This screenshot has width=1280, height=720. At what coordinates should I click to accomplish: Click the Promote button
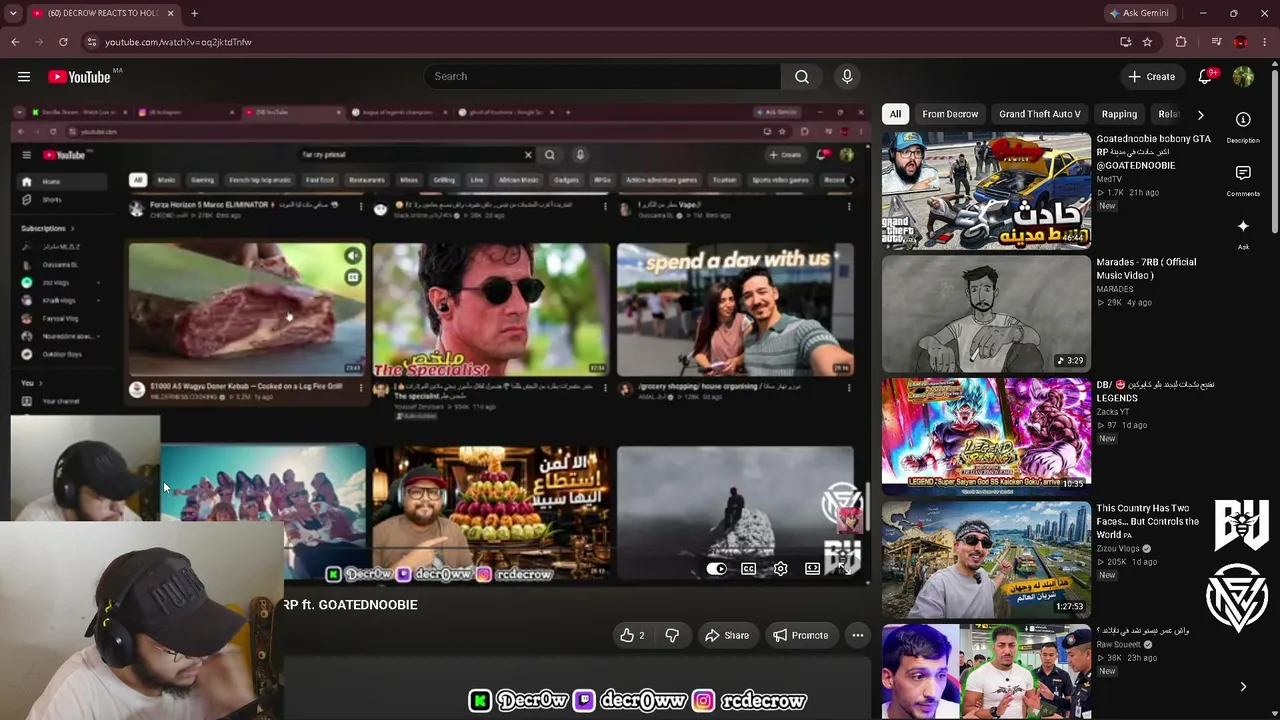[801, 635]
